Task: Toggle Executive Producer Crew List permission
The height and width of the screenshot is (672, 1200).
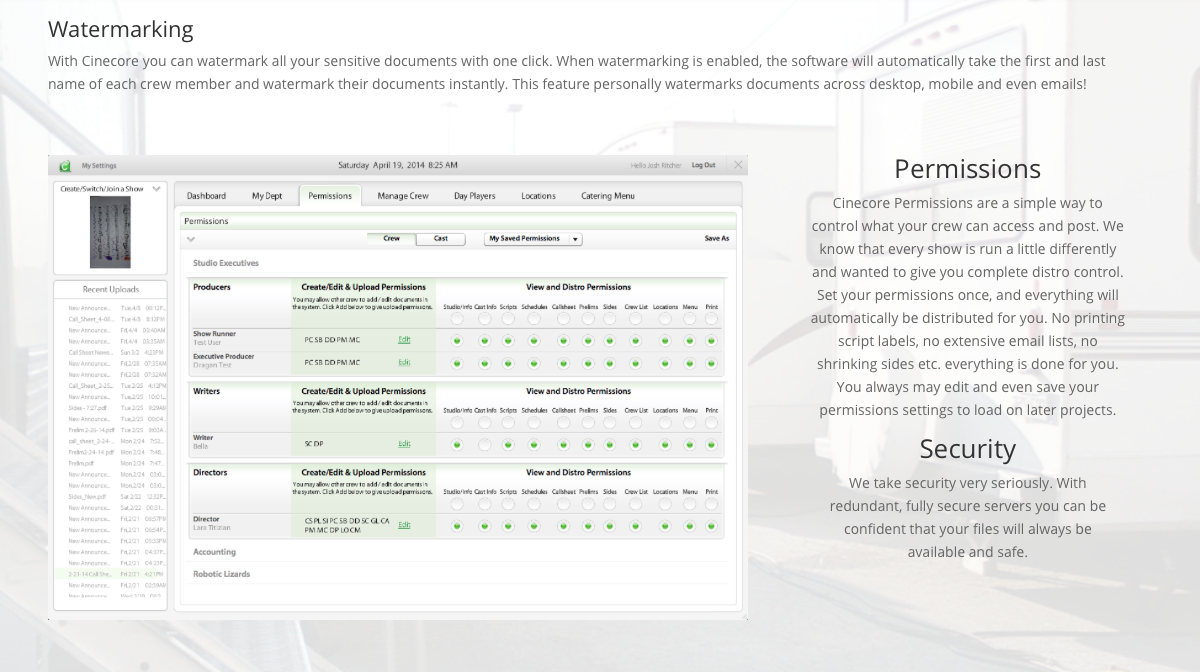Action: [x=636, y=362]
